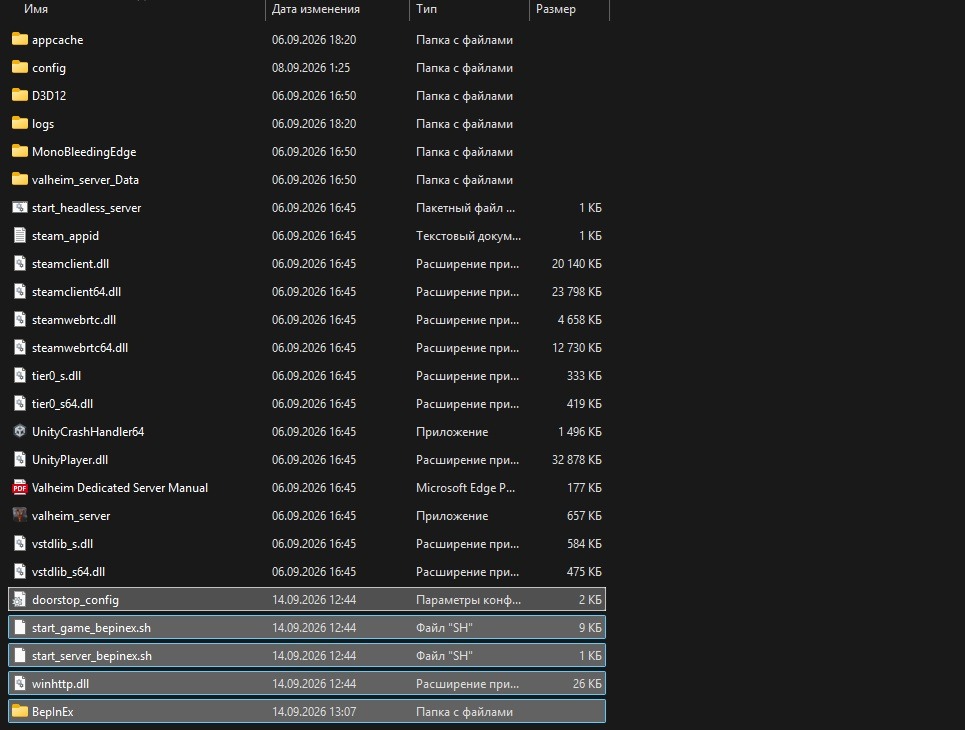The image size is (965, 730).
Task: Click the steam_appid text file icon
Action: coord(20,235)
